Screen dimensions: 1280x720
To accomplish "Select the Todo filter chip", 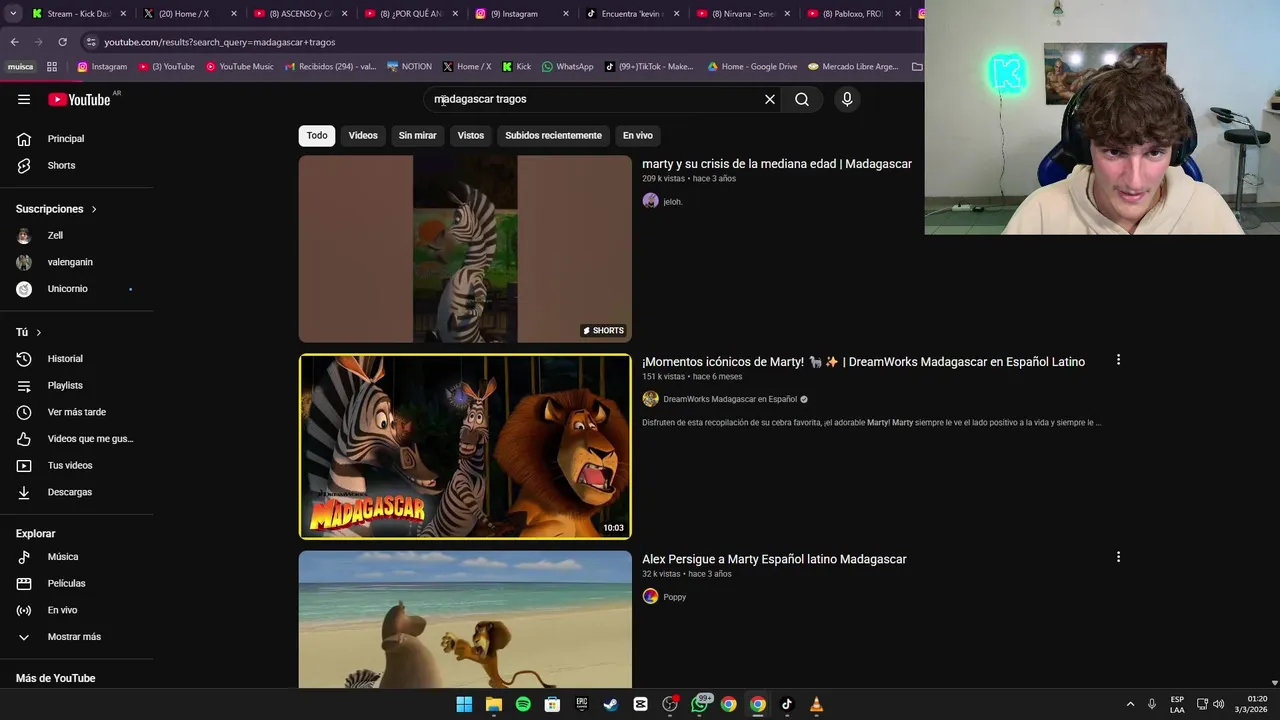I will [x=317, y=135].
